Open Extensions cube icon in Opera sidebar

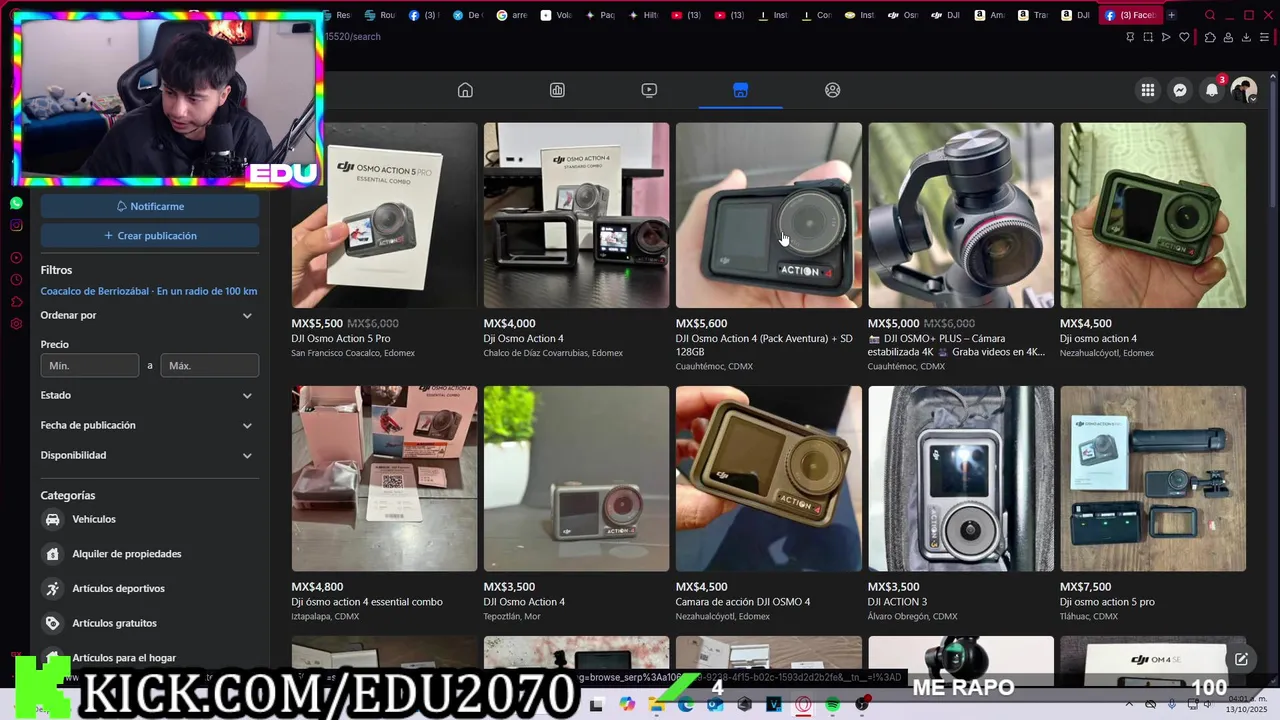[x=16, y=302]
